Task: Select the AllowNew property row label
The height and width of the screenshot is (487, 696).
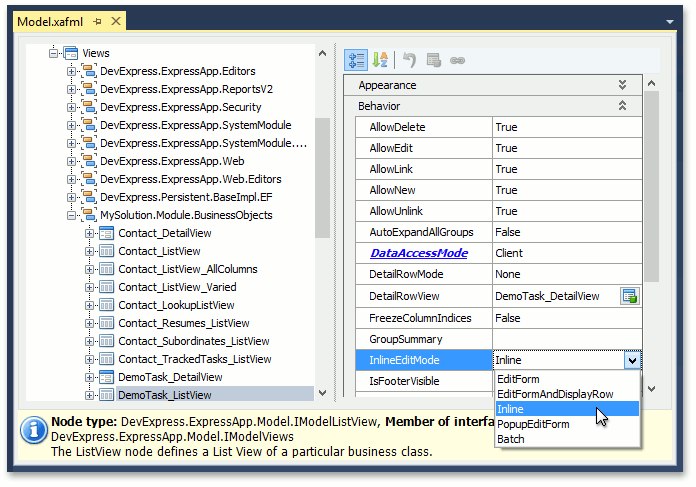Action: (x=392, y=190)
